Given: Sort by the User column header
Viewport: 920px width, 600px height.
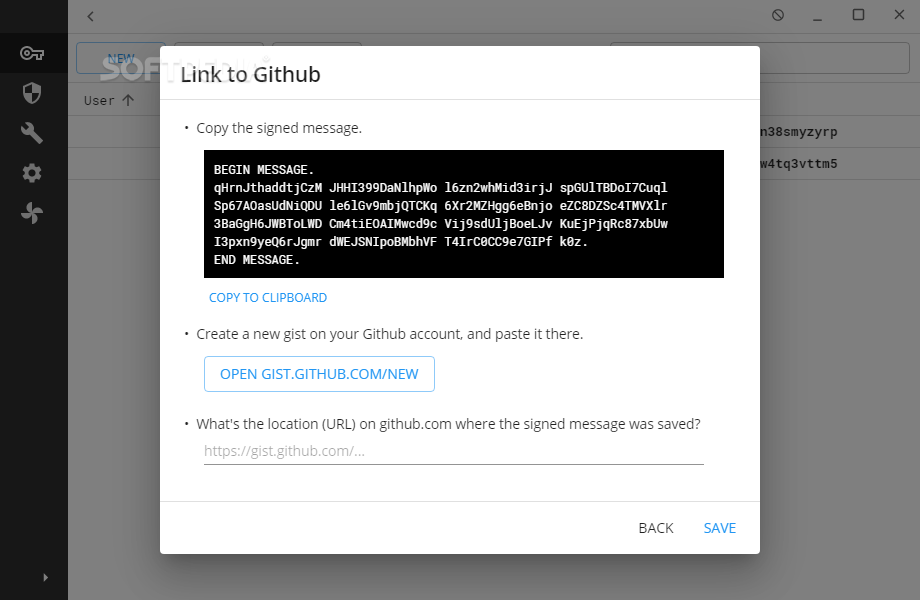Looking at the screenshot, I should click(x=99, y=101).
